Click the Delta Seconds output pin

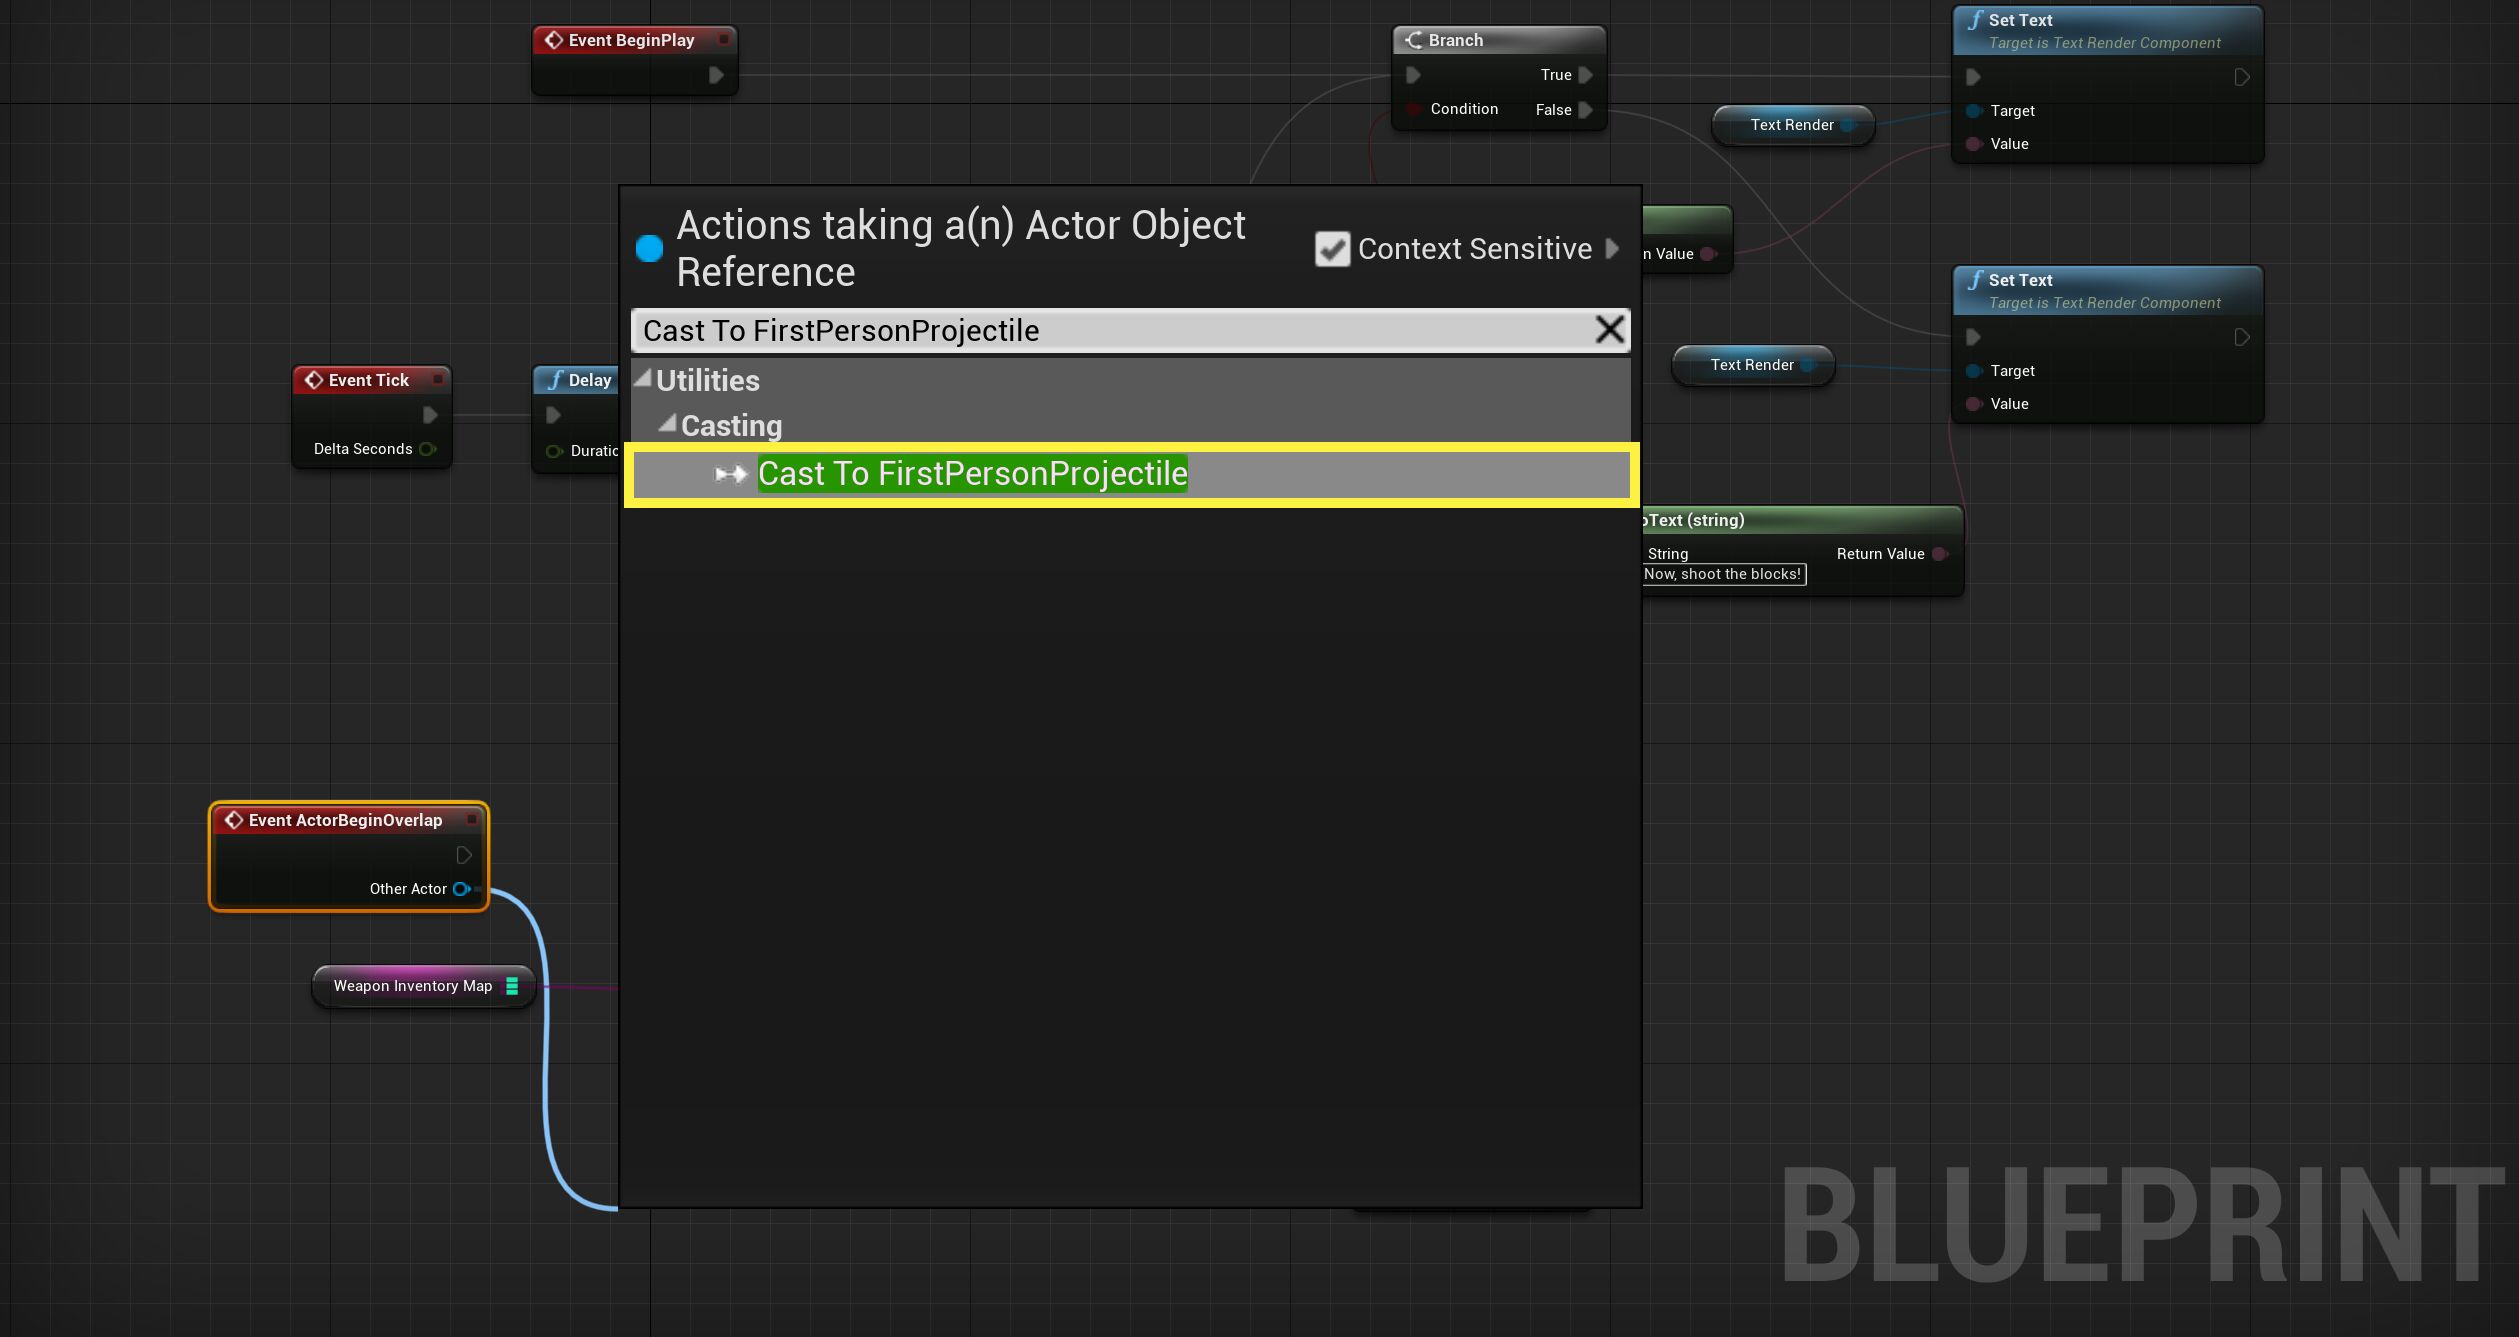click(x=427, y=449)
